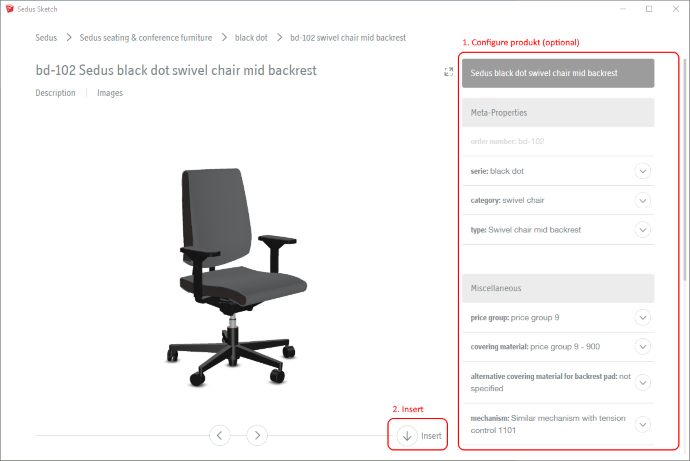This screenshot has height=461, width=690.
Task: Expand the serie black dot dropdown
Action: point(642,171)
